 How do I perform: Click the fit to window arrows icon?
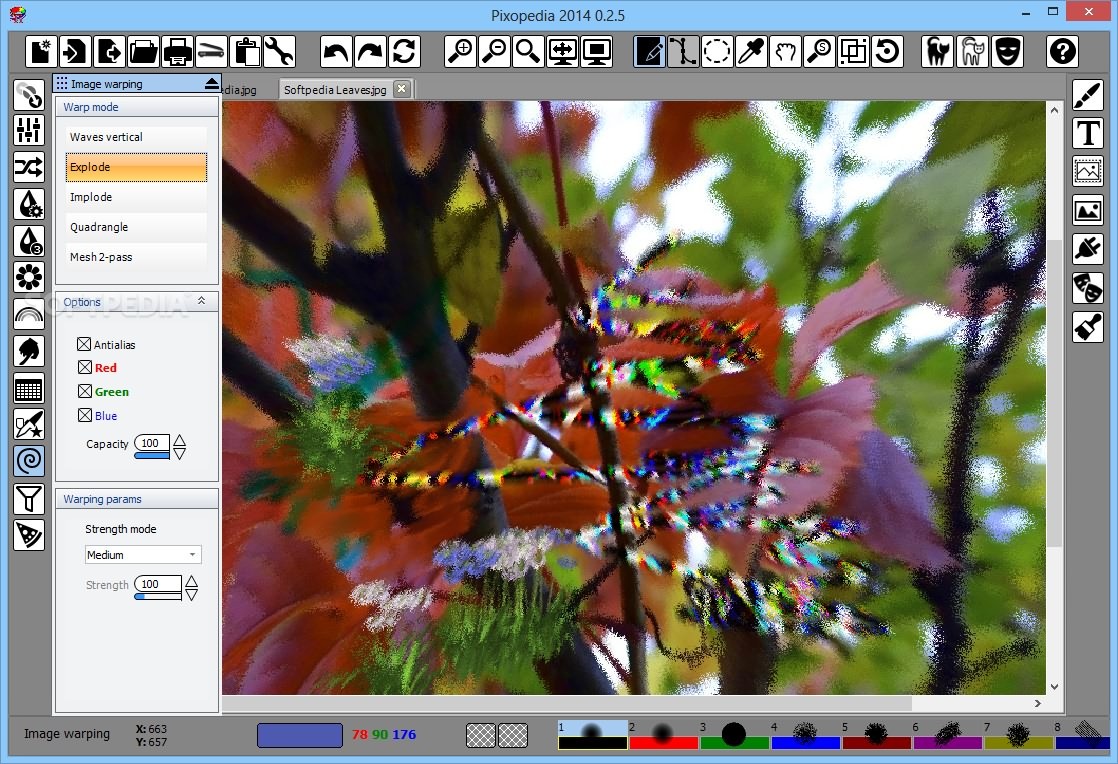point(563,51)
